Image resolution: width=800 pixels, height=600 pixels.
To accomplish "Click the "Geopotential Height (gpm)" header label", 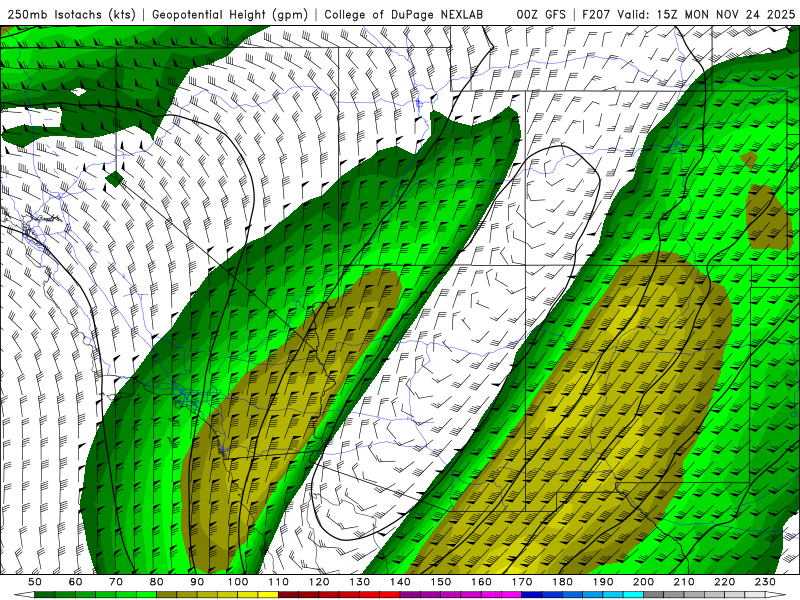I will (x=230, y=15).
